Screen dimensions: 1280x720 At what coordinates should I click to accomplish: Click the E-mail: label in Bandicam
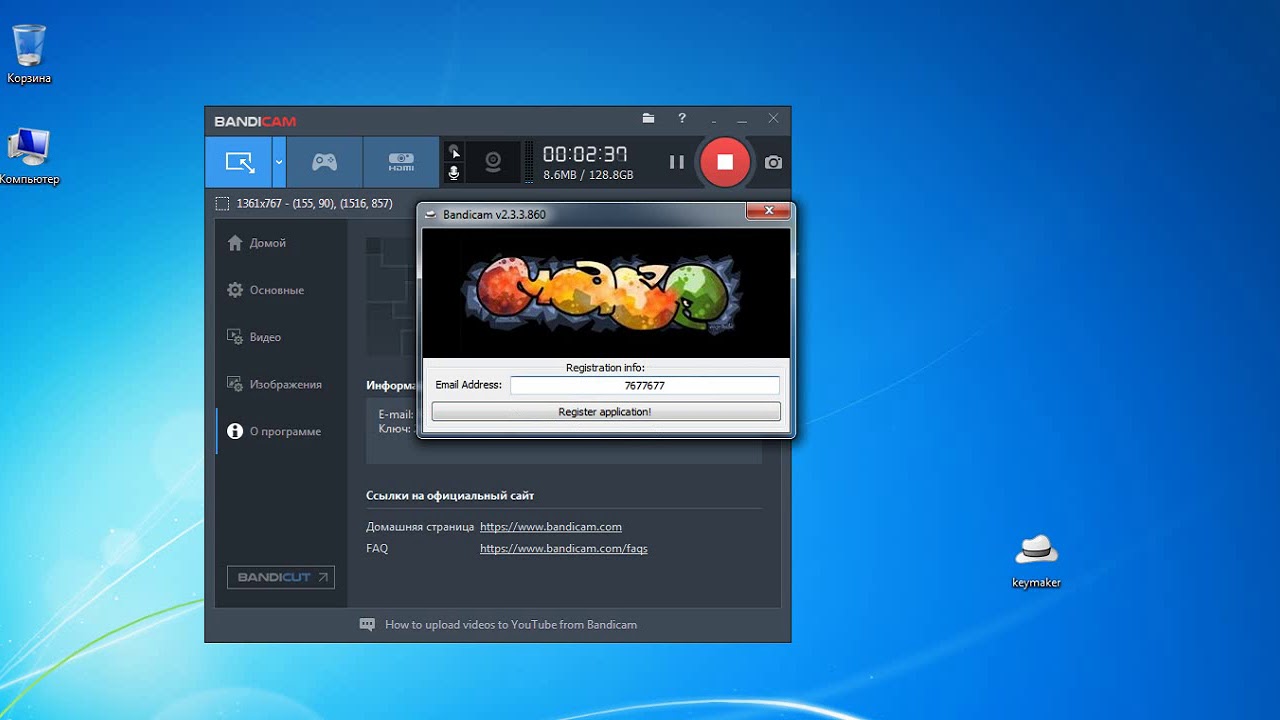(x=396, y=414)
